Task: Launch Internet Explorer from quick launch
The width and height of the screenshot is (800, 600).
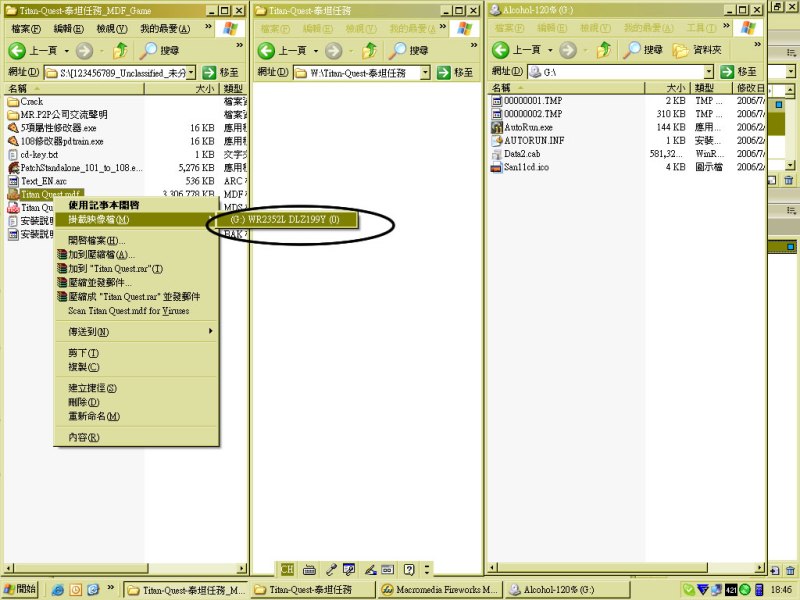Action: (x=58, y=590)
